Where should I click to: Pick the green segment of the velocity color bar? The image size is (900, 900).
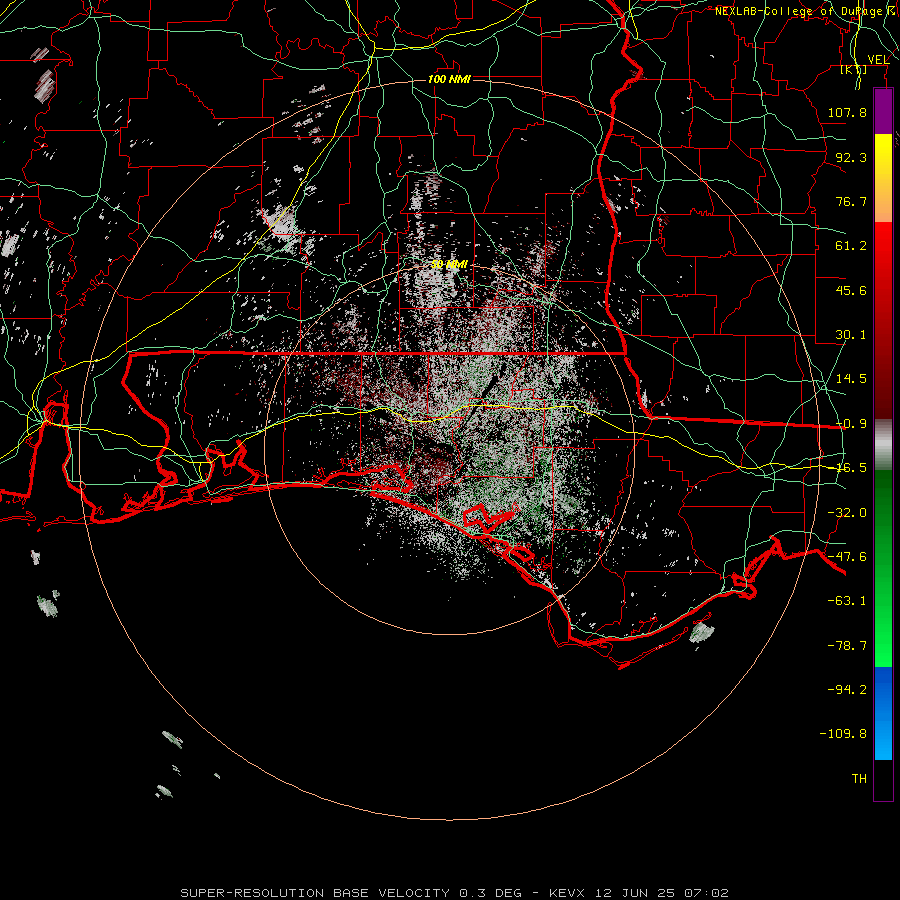tap(883, 568)
